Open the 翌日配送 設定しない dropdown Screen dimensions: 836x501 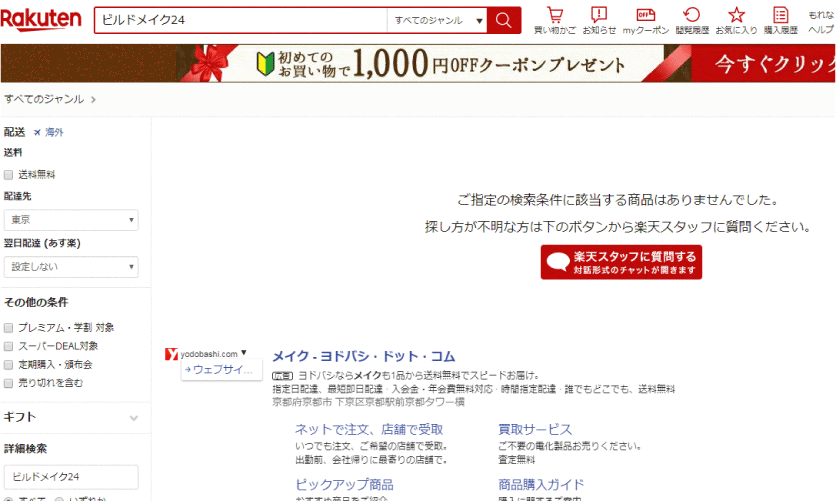click(x=71, y=266)
